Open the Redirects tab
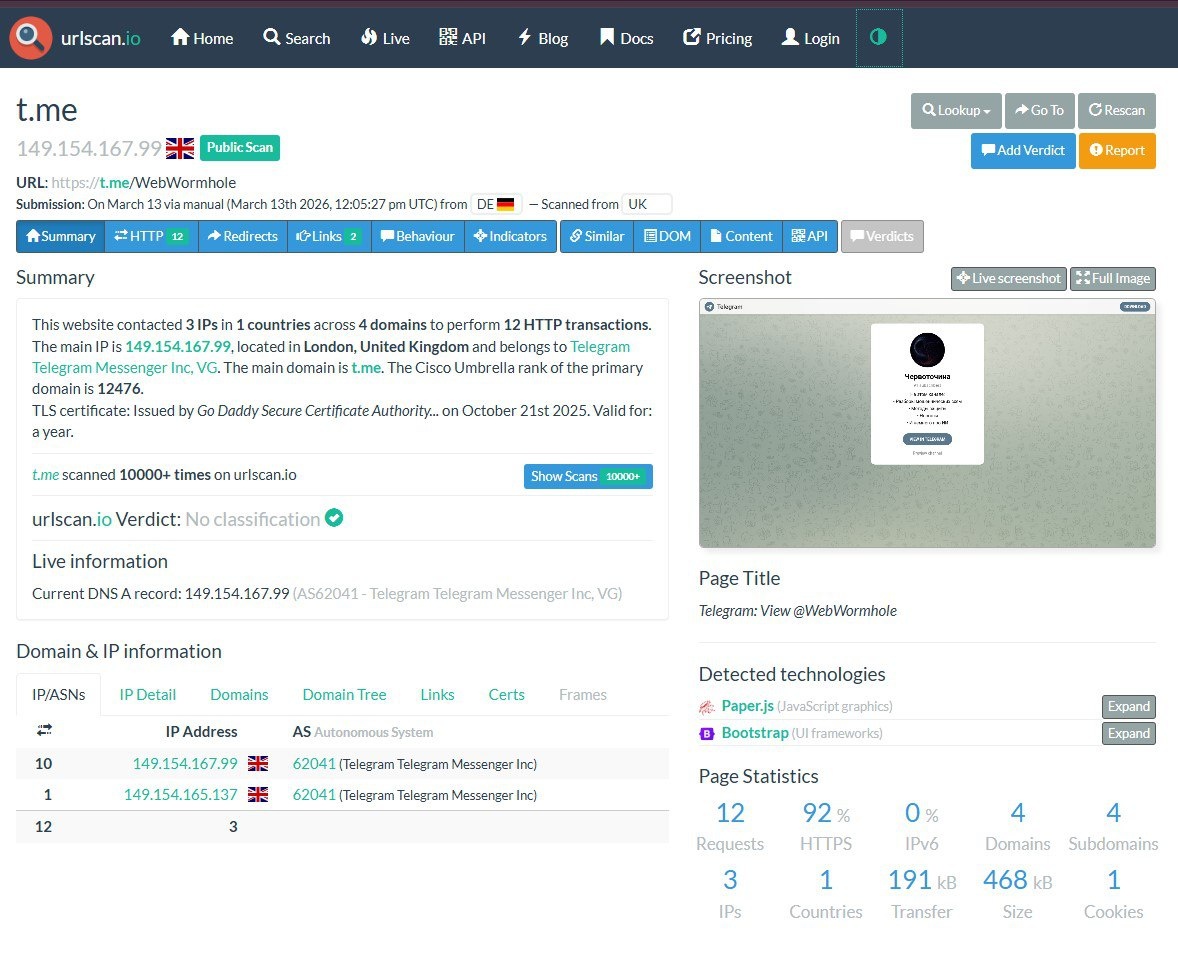The height and width of the screenshot is (964, 1178). coord(243,236)
